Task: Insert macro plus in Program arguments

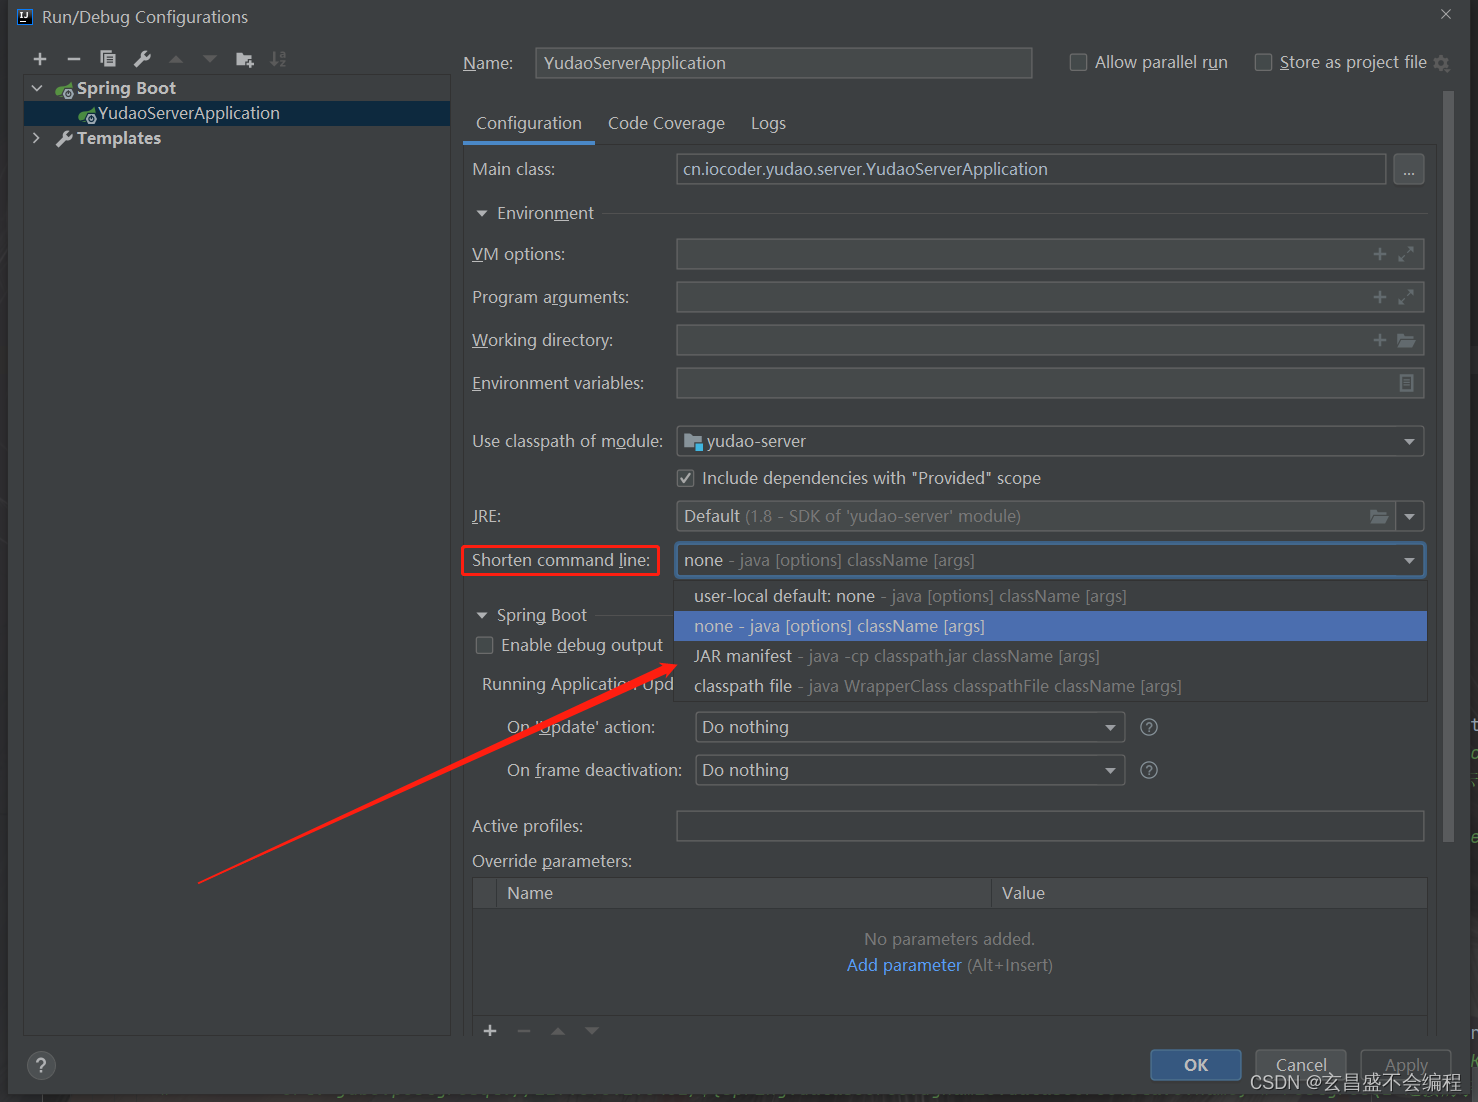Action: 1380,297
